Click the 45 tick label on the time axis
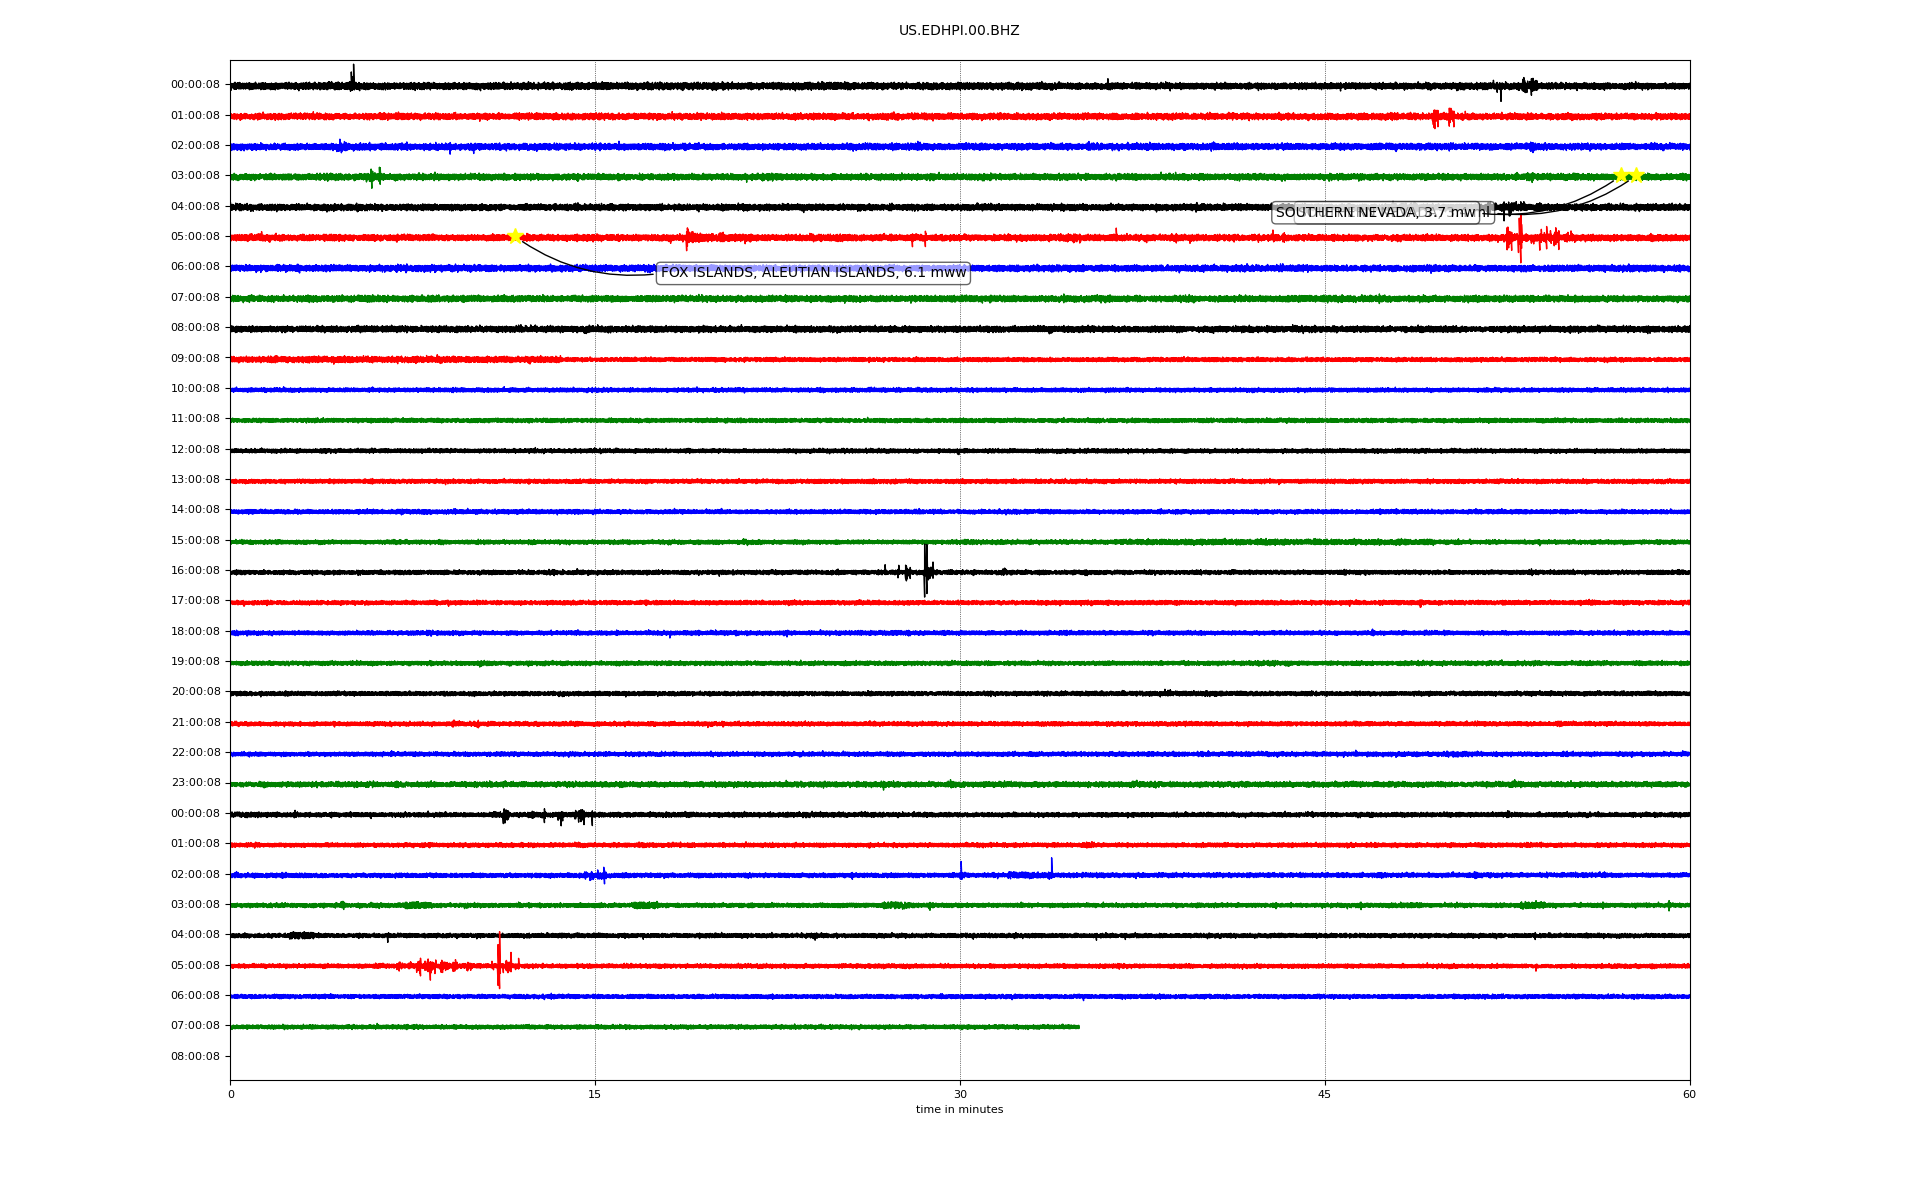The width and height of the screenshot is (1920, 1200). (x=1325, y=1094)
